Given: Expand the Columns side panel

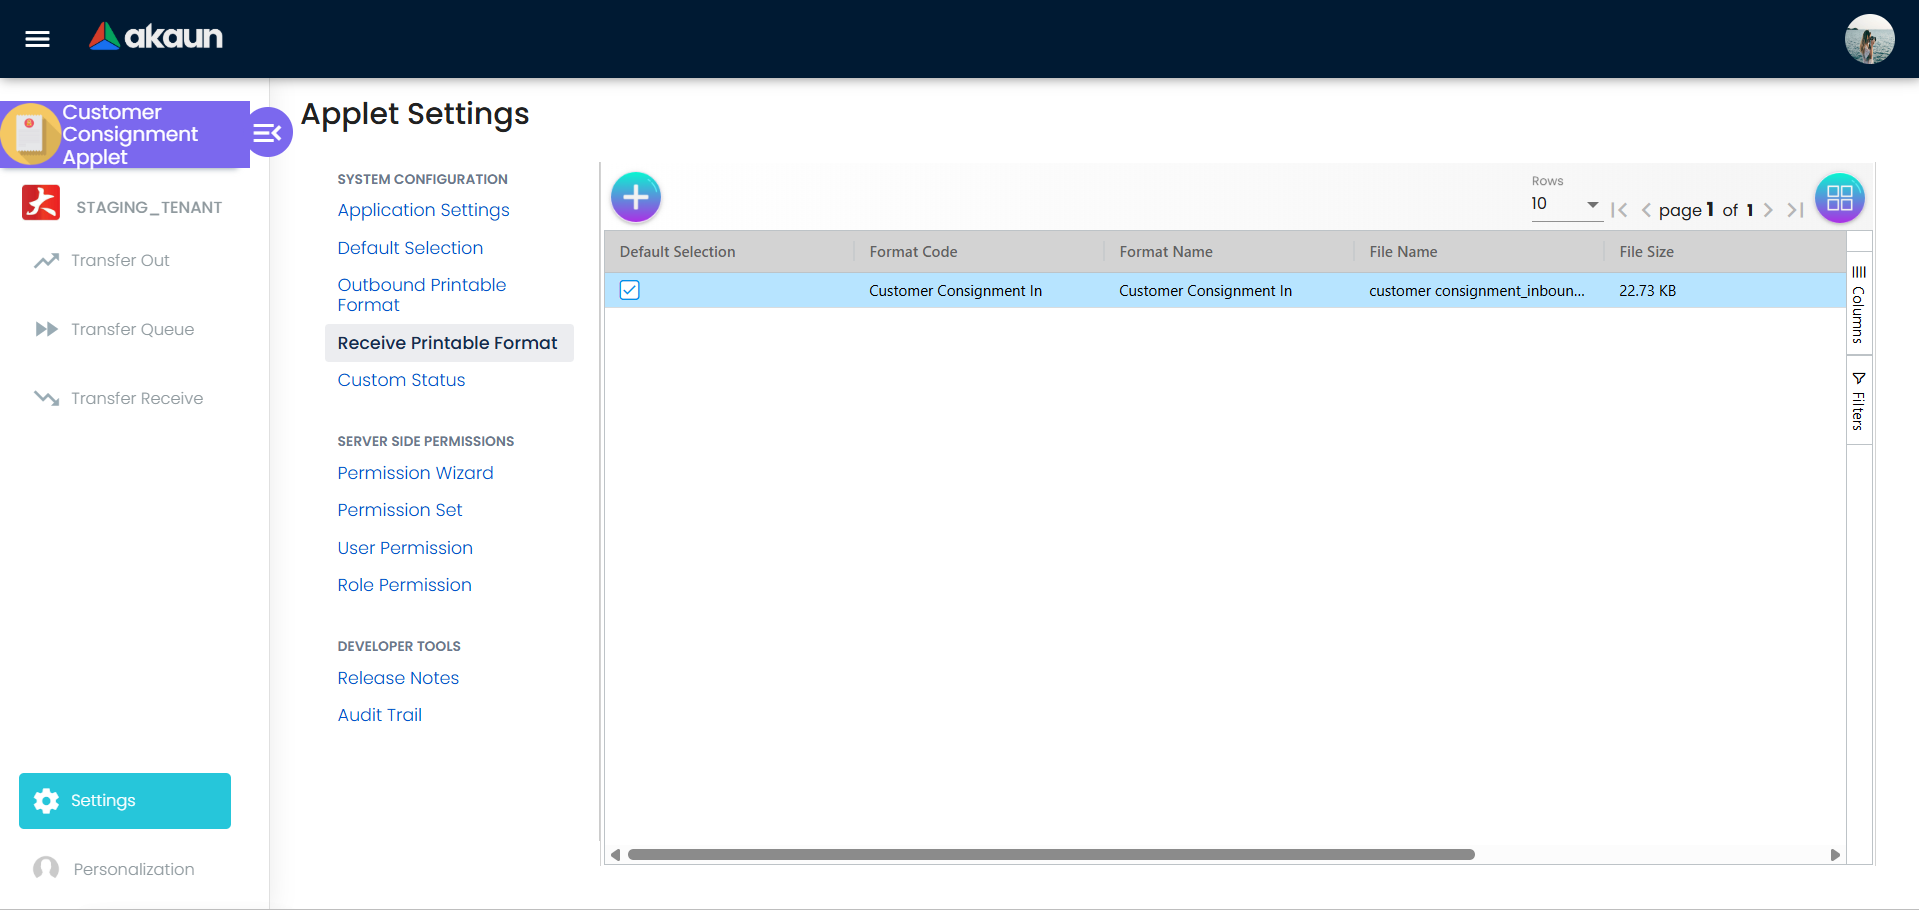Looking at the screenshot, I should [x=1857, y=305].
